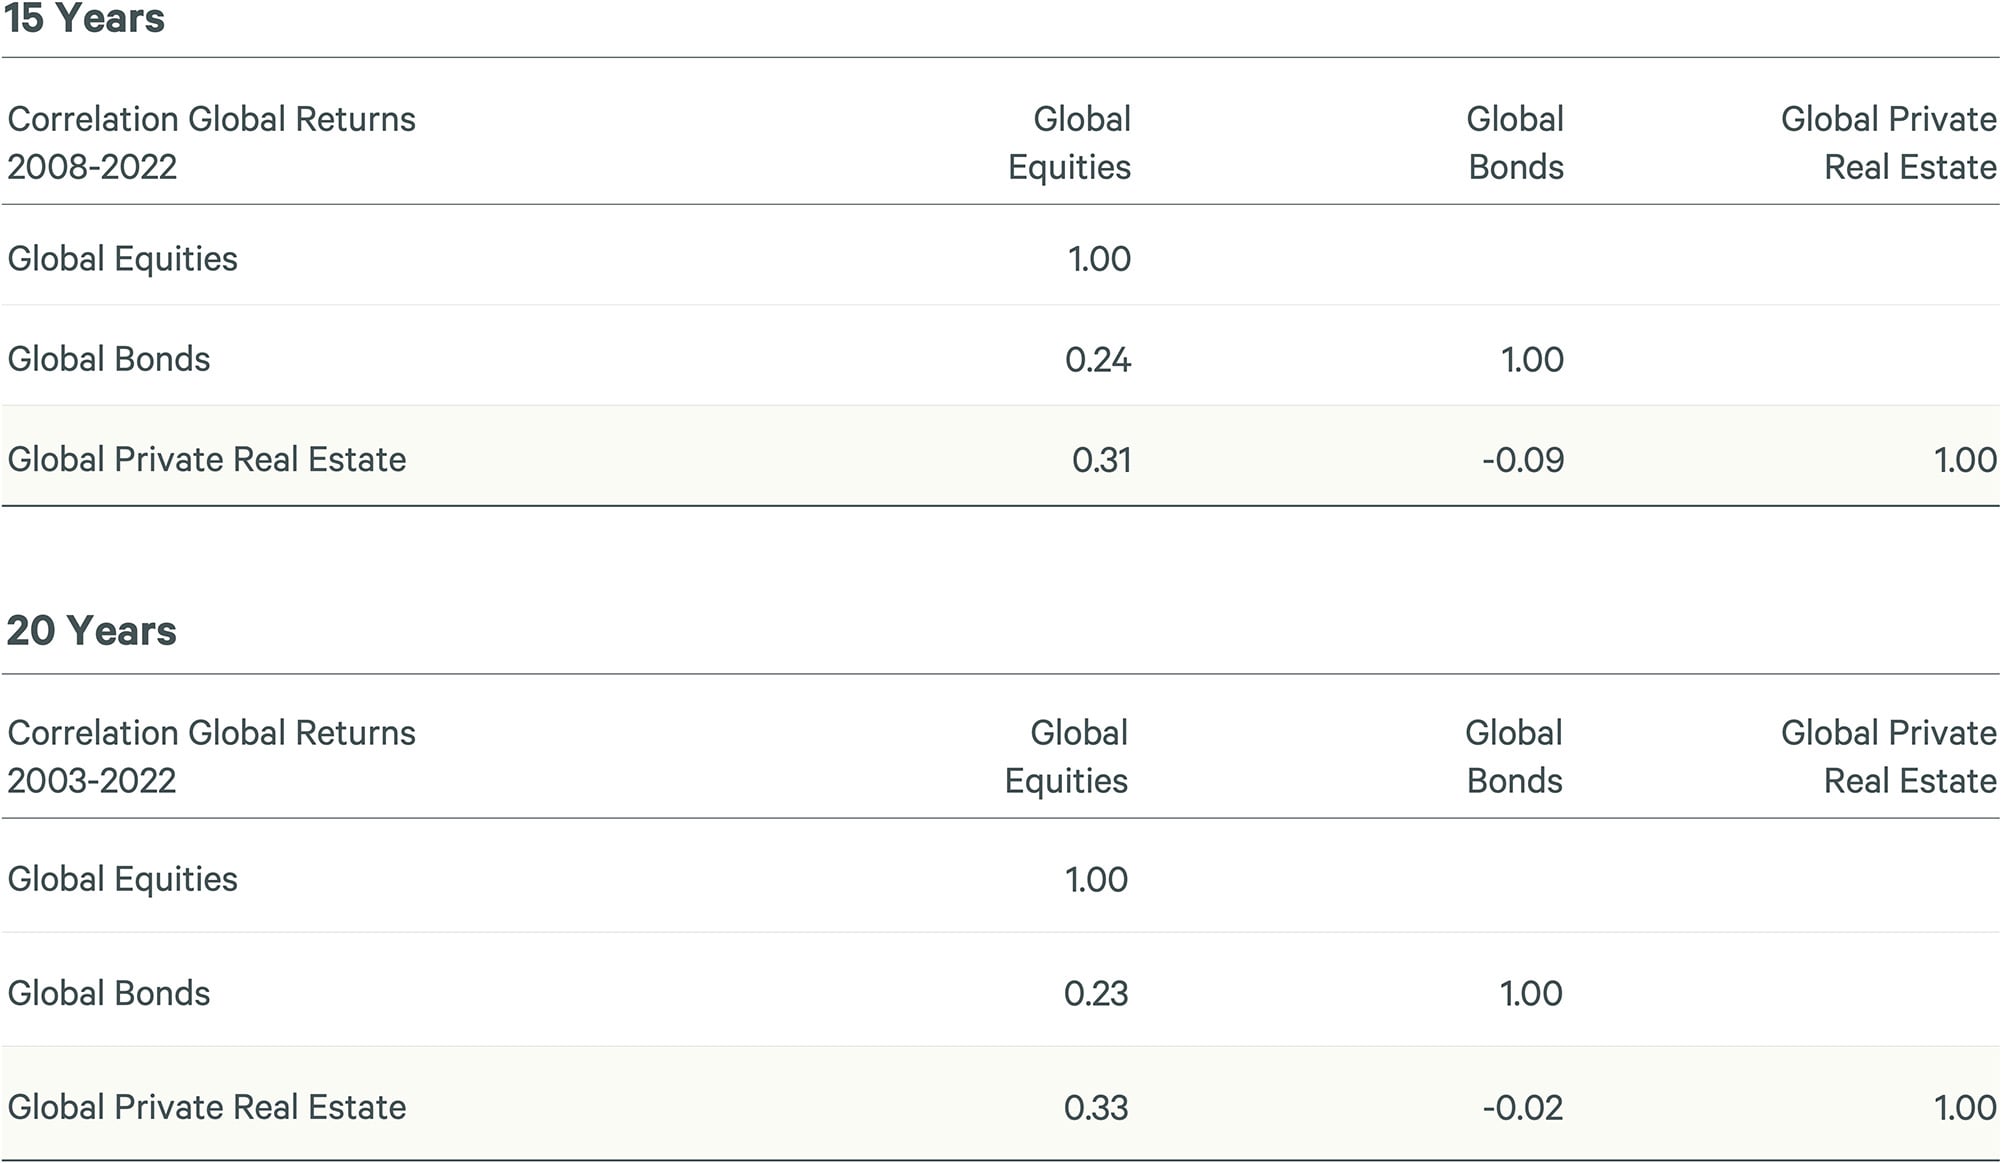This screenshot has width=2002, height=1163.
Task: Click the 0.24 correlation value
Action: [1098, 360]
